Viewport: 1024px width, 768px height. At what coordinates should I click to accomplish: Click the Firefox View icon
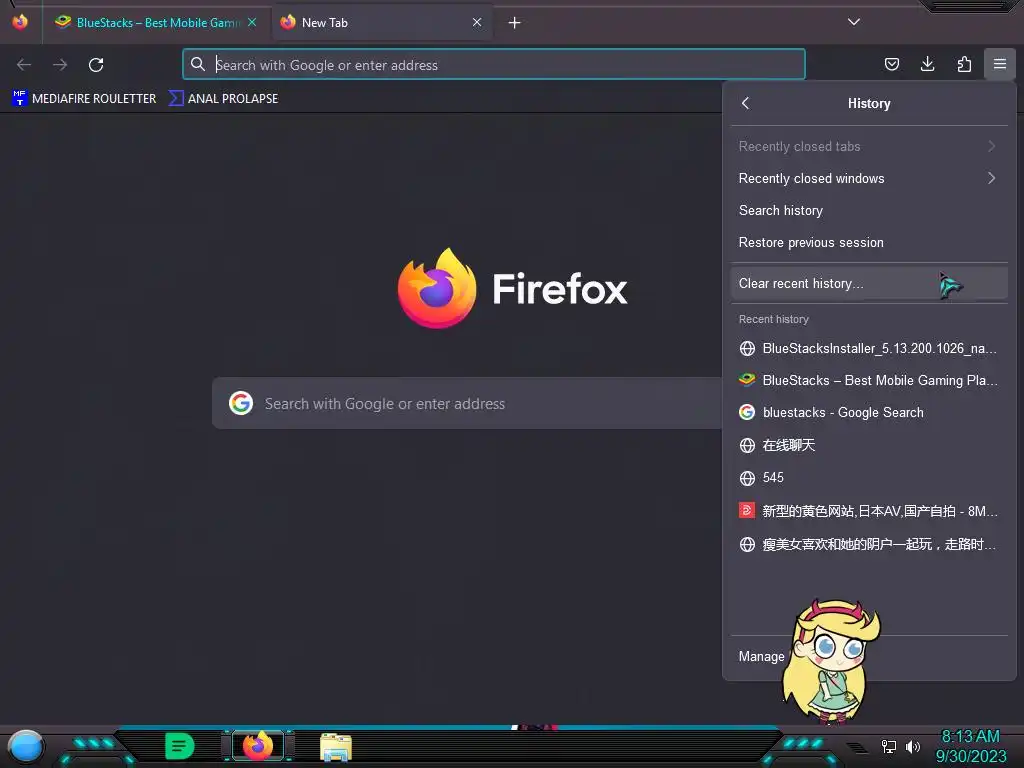point(20,22)
